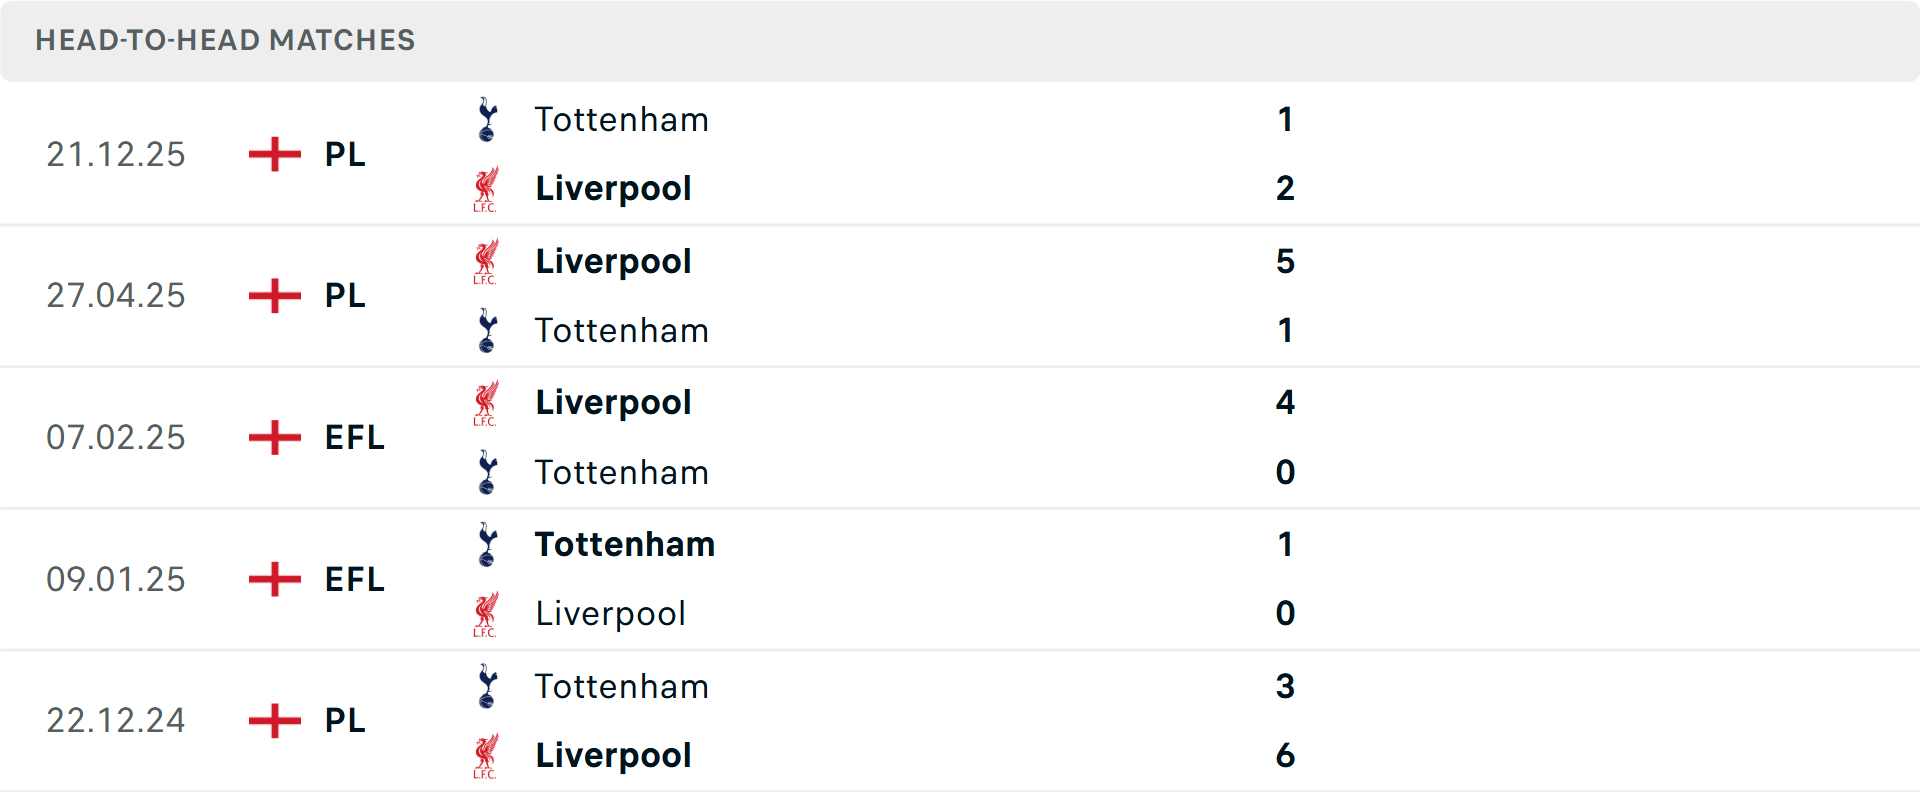This screenshot has width=1920, height=792.
Task: Click the Liverpool crest in the 07.02.25 row
Action: point(487,402)
